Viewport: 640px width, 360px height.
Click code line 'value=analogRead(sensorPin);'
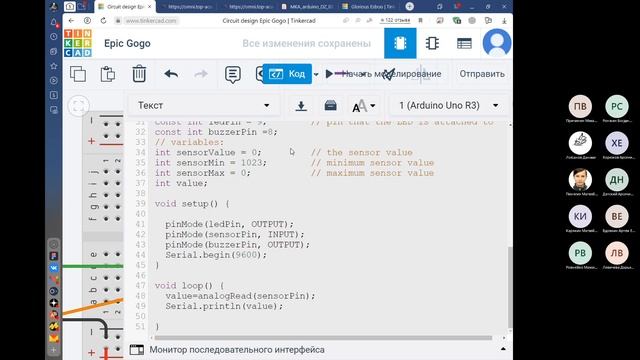(x=240, y=296)
